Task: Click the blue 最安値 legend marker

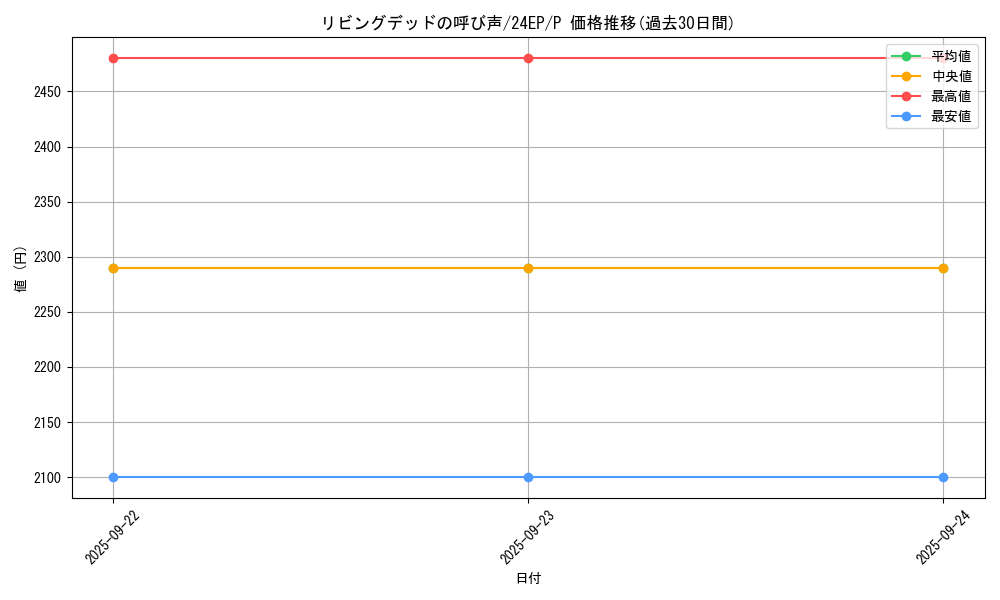Action: (906, 116)
